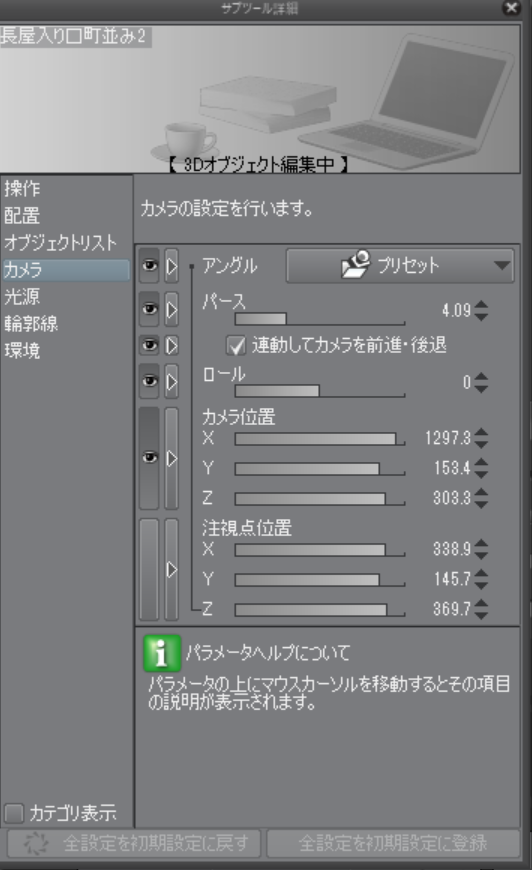This screenshot has height=870, width=532.
Task: Toggle eye visibility for the アングル row
Action: point(149,266)
